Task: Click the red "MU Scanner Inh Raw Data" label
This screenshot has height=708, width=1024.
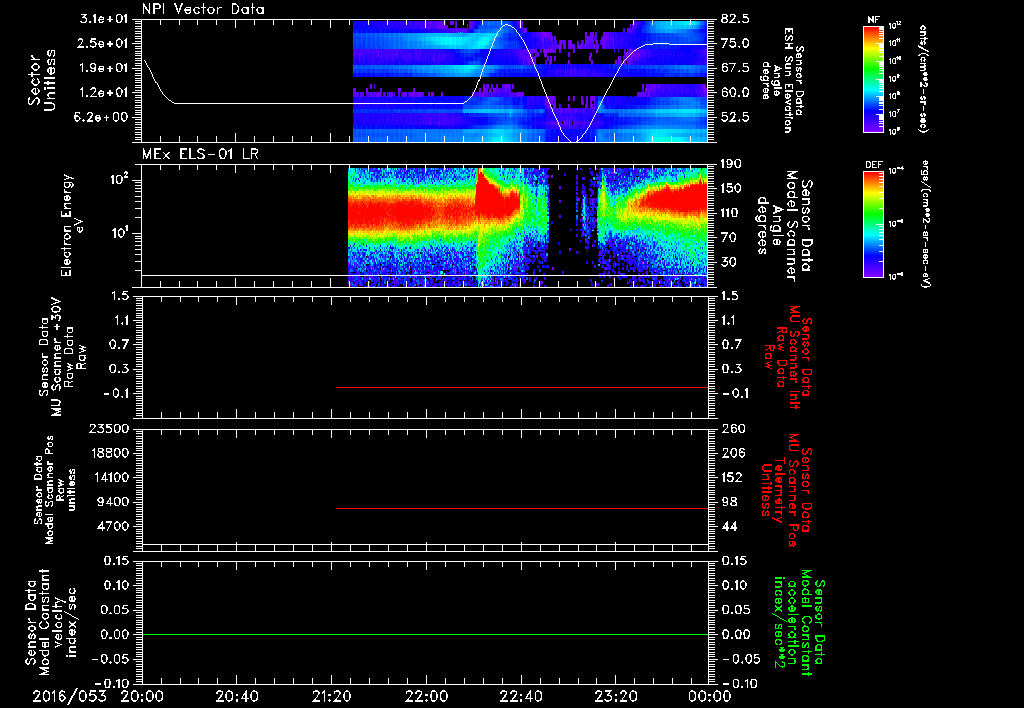Action: pyautogui.click(x=789, y=357)
